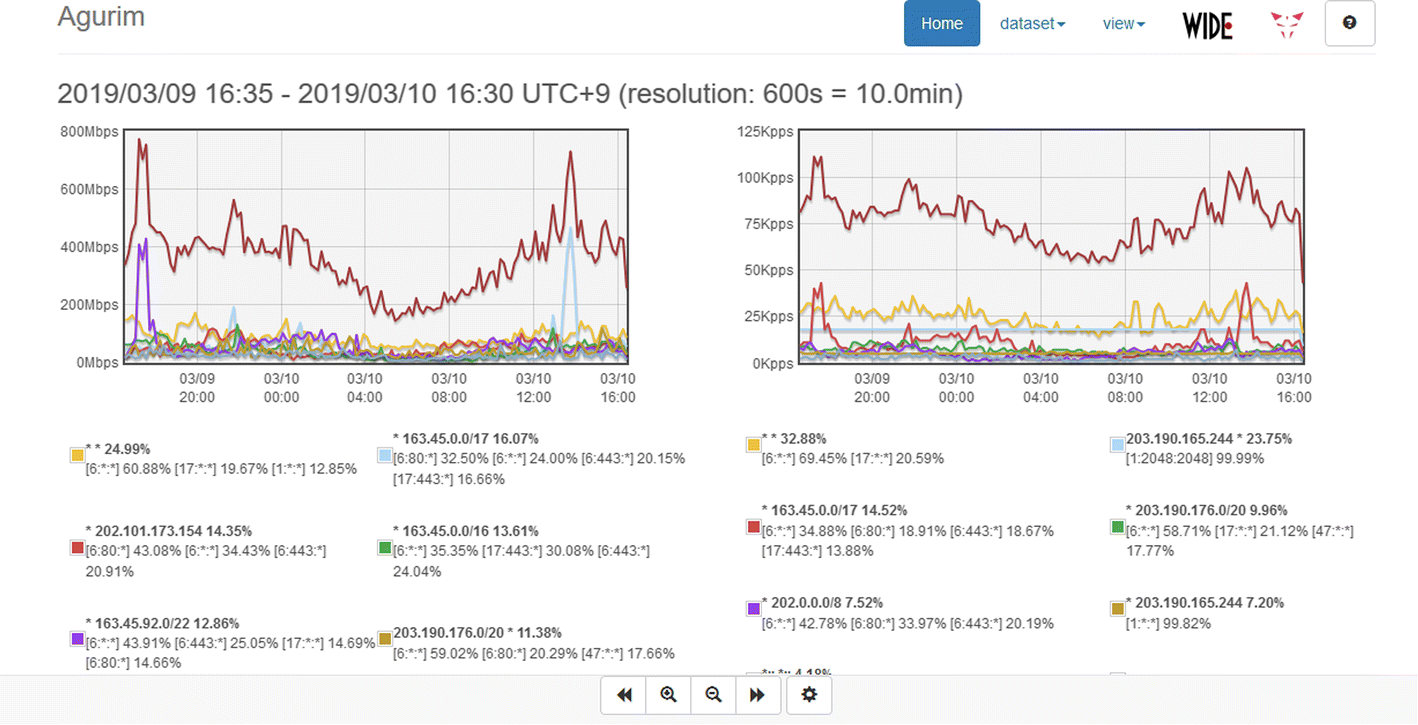The width and height of the screenshot is (1418, 725).
Task: Select legend label * * 24.99%
Action: [x=118, y=449]
